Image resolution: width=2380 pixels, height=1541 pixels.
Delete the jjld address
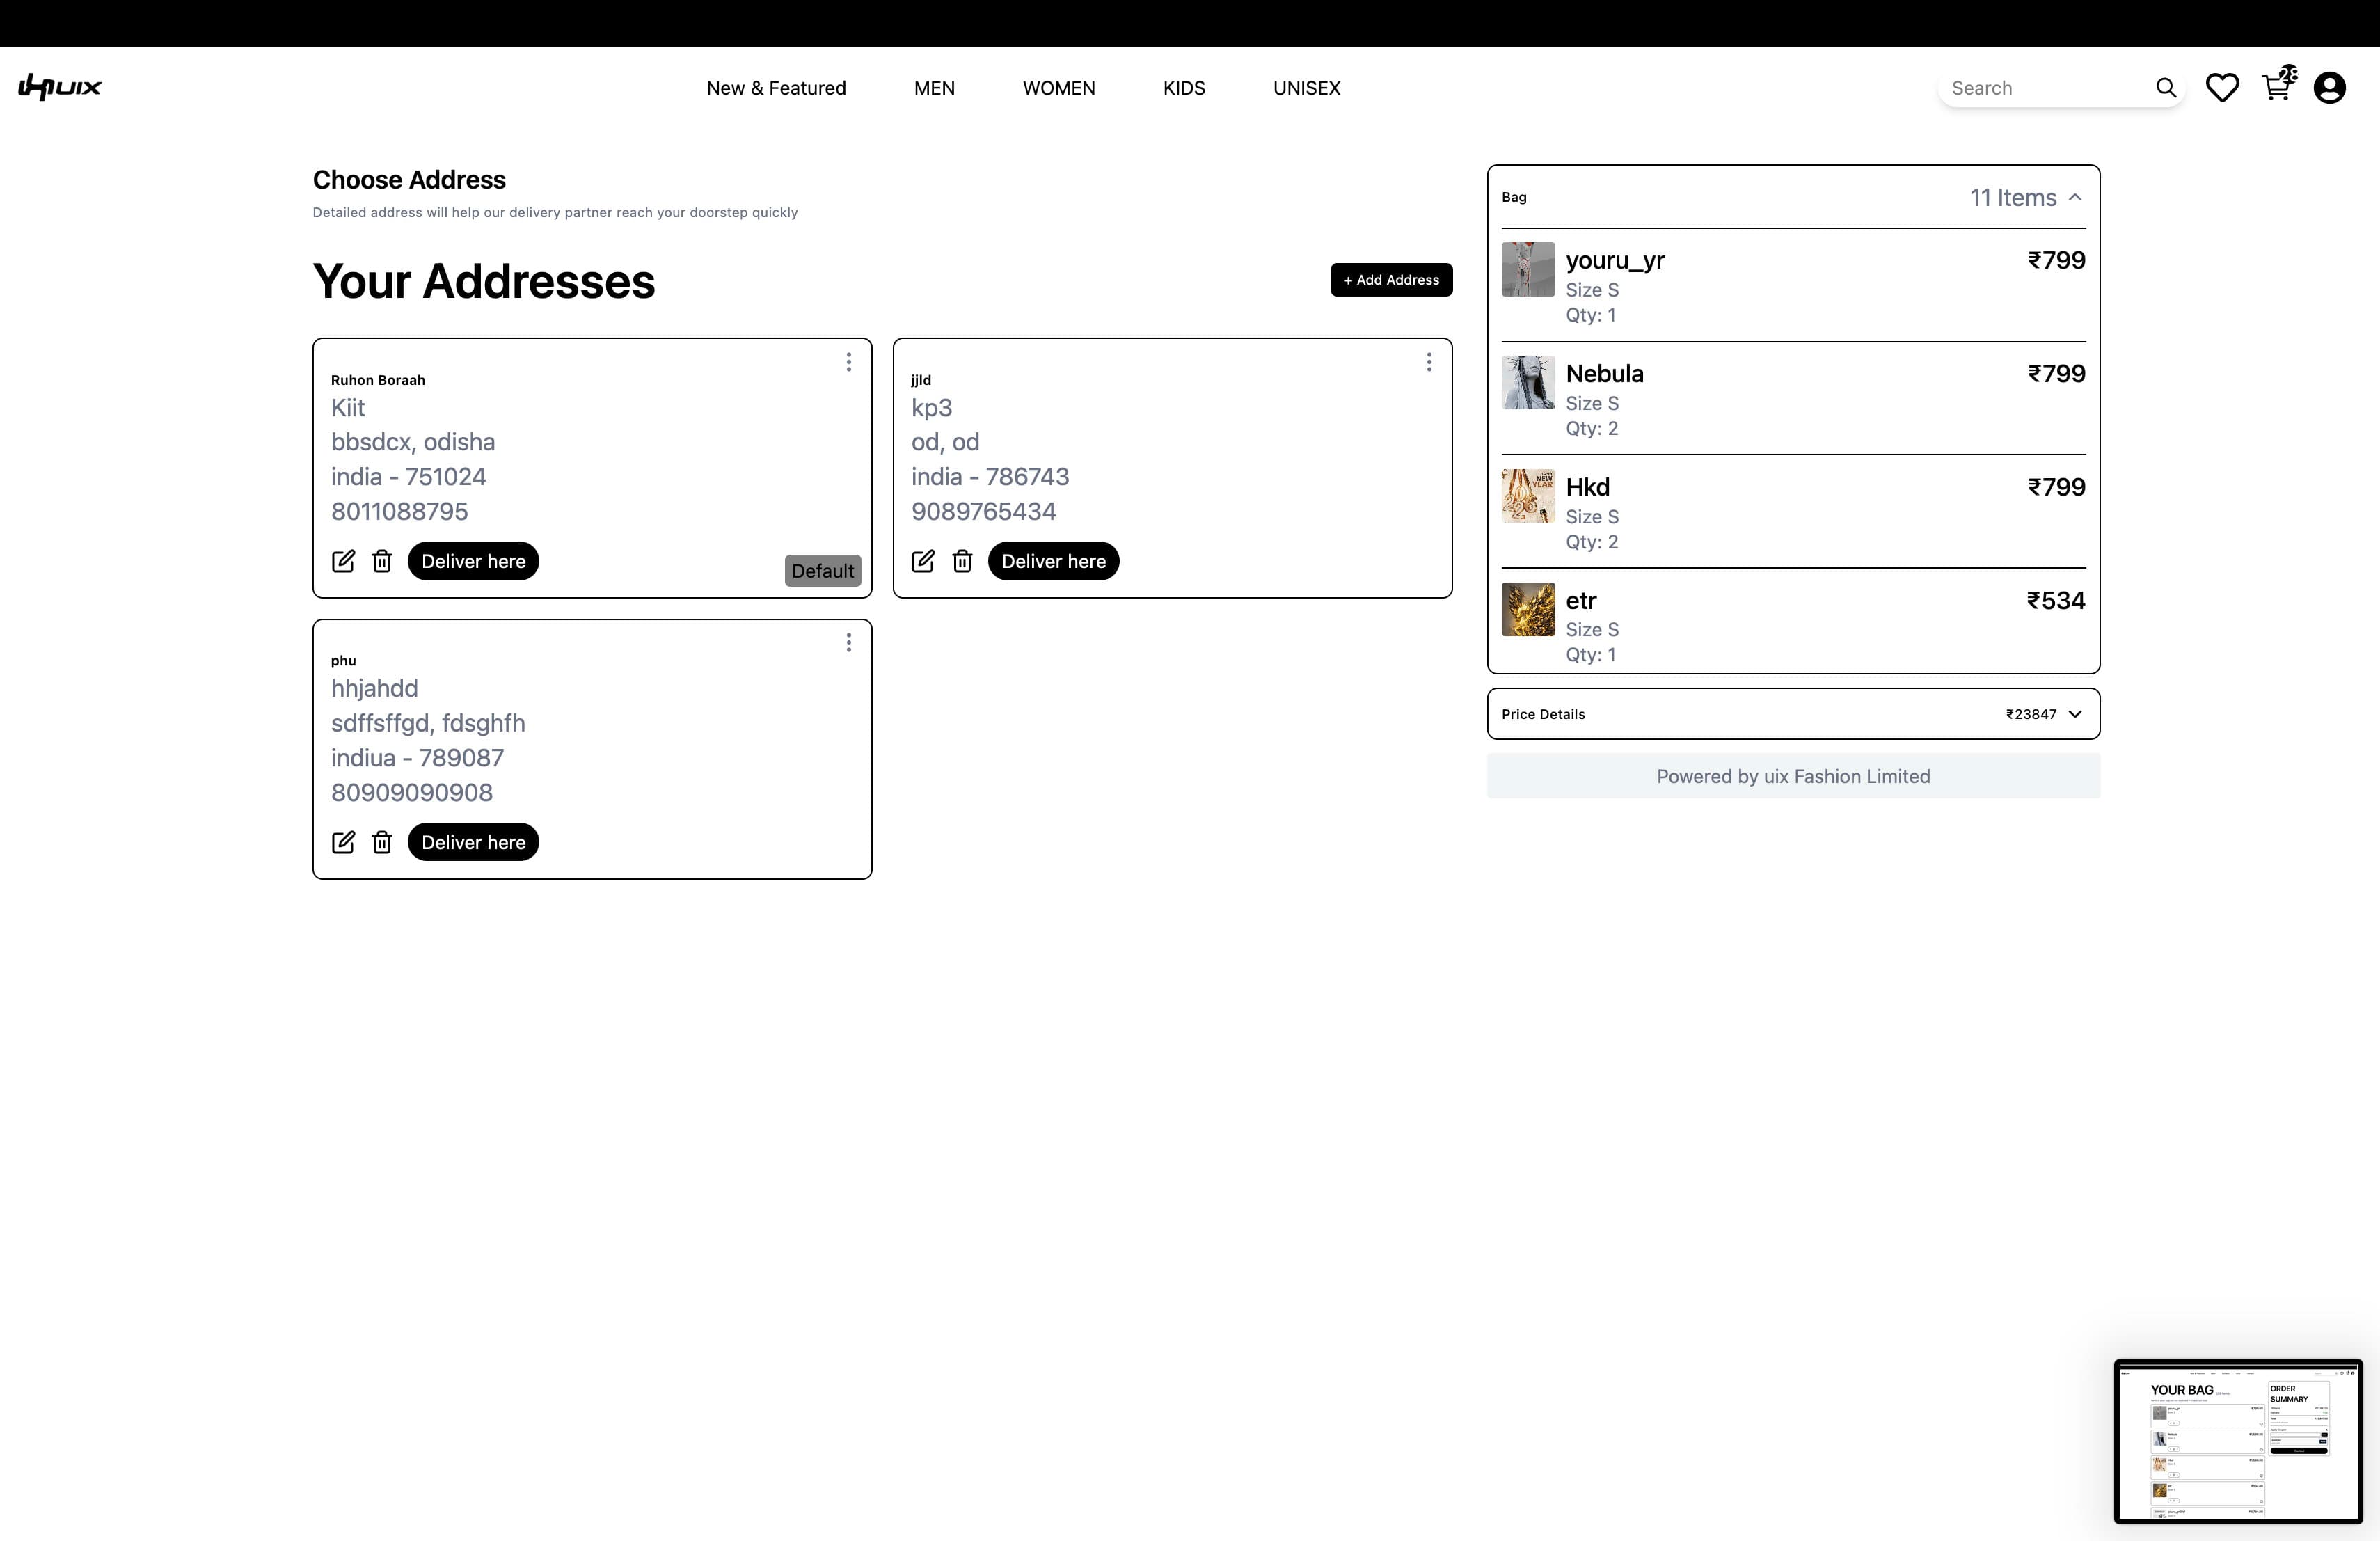click(962, 561)
